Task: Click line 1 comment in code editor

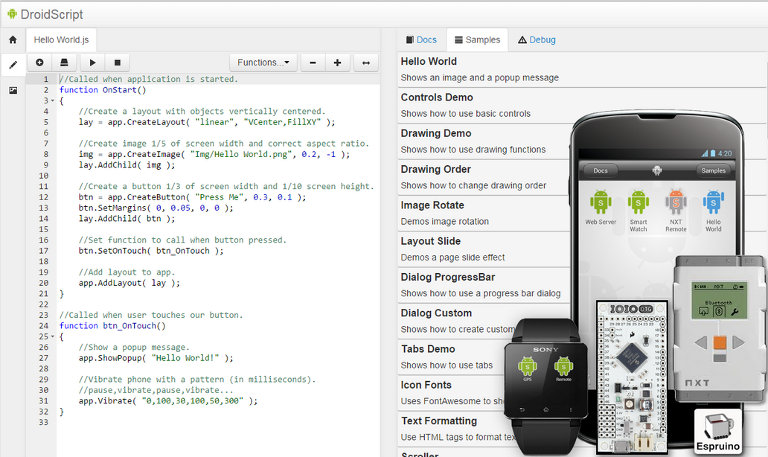Action: coord(148,79)
